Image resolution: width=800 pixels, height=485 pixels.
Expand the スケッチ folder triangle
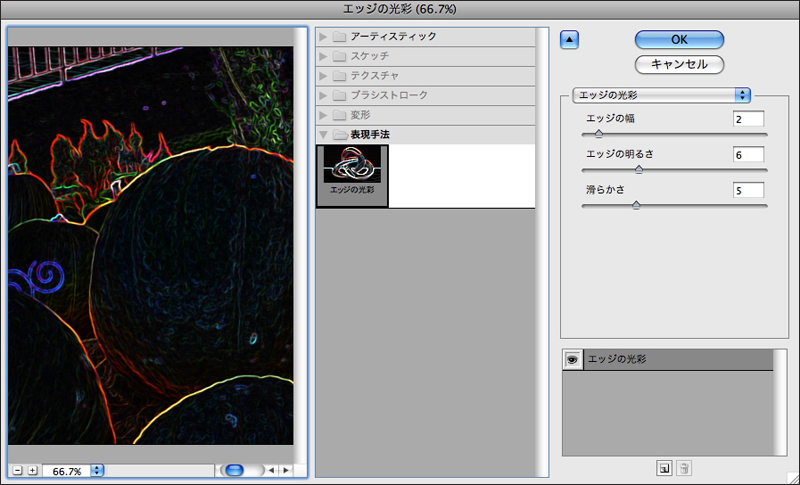tap(323, 56)
